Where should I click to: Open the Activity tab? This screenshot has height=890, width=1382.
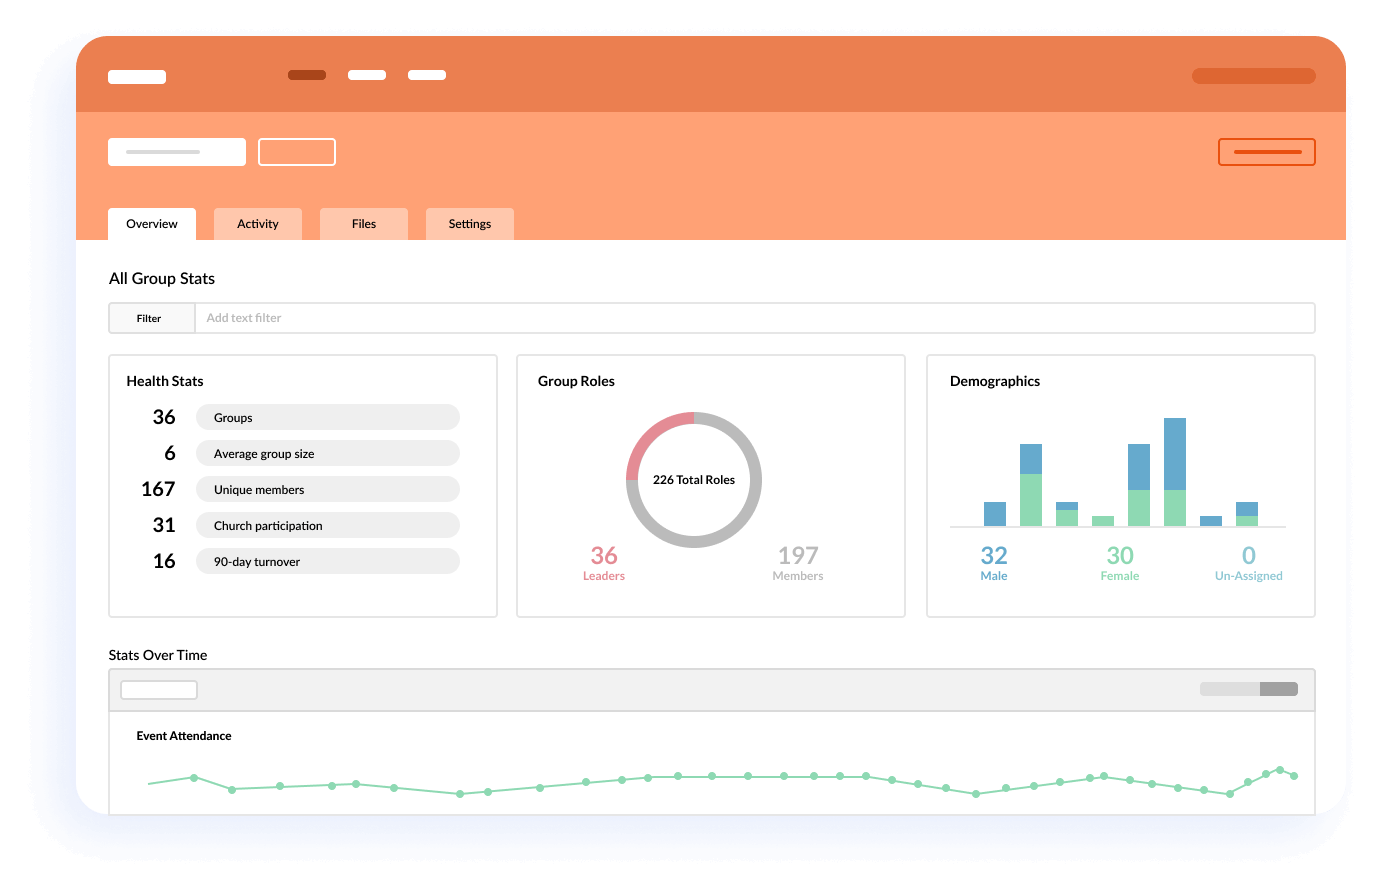point(258,224)
